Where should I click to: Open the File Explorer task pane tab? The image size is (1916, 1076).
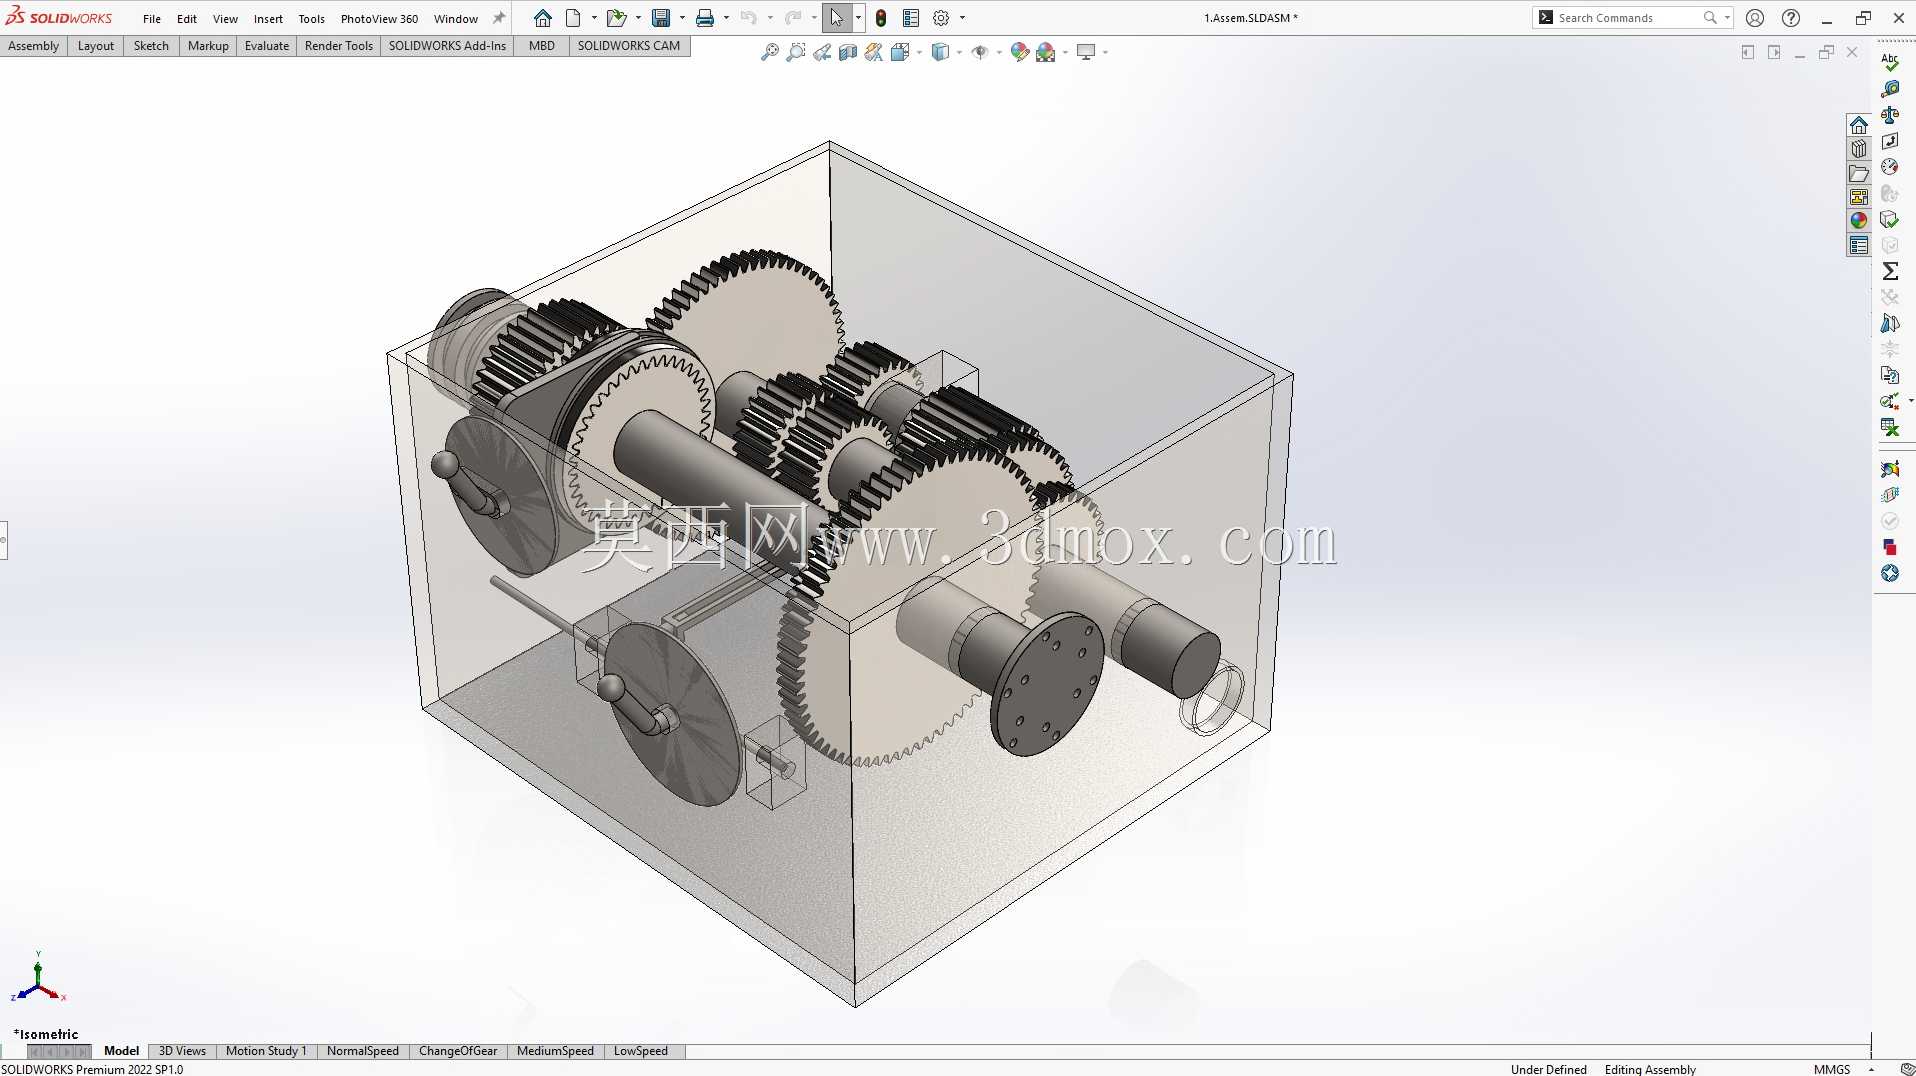coord(1859,173)
